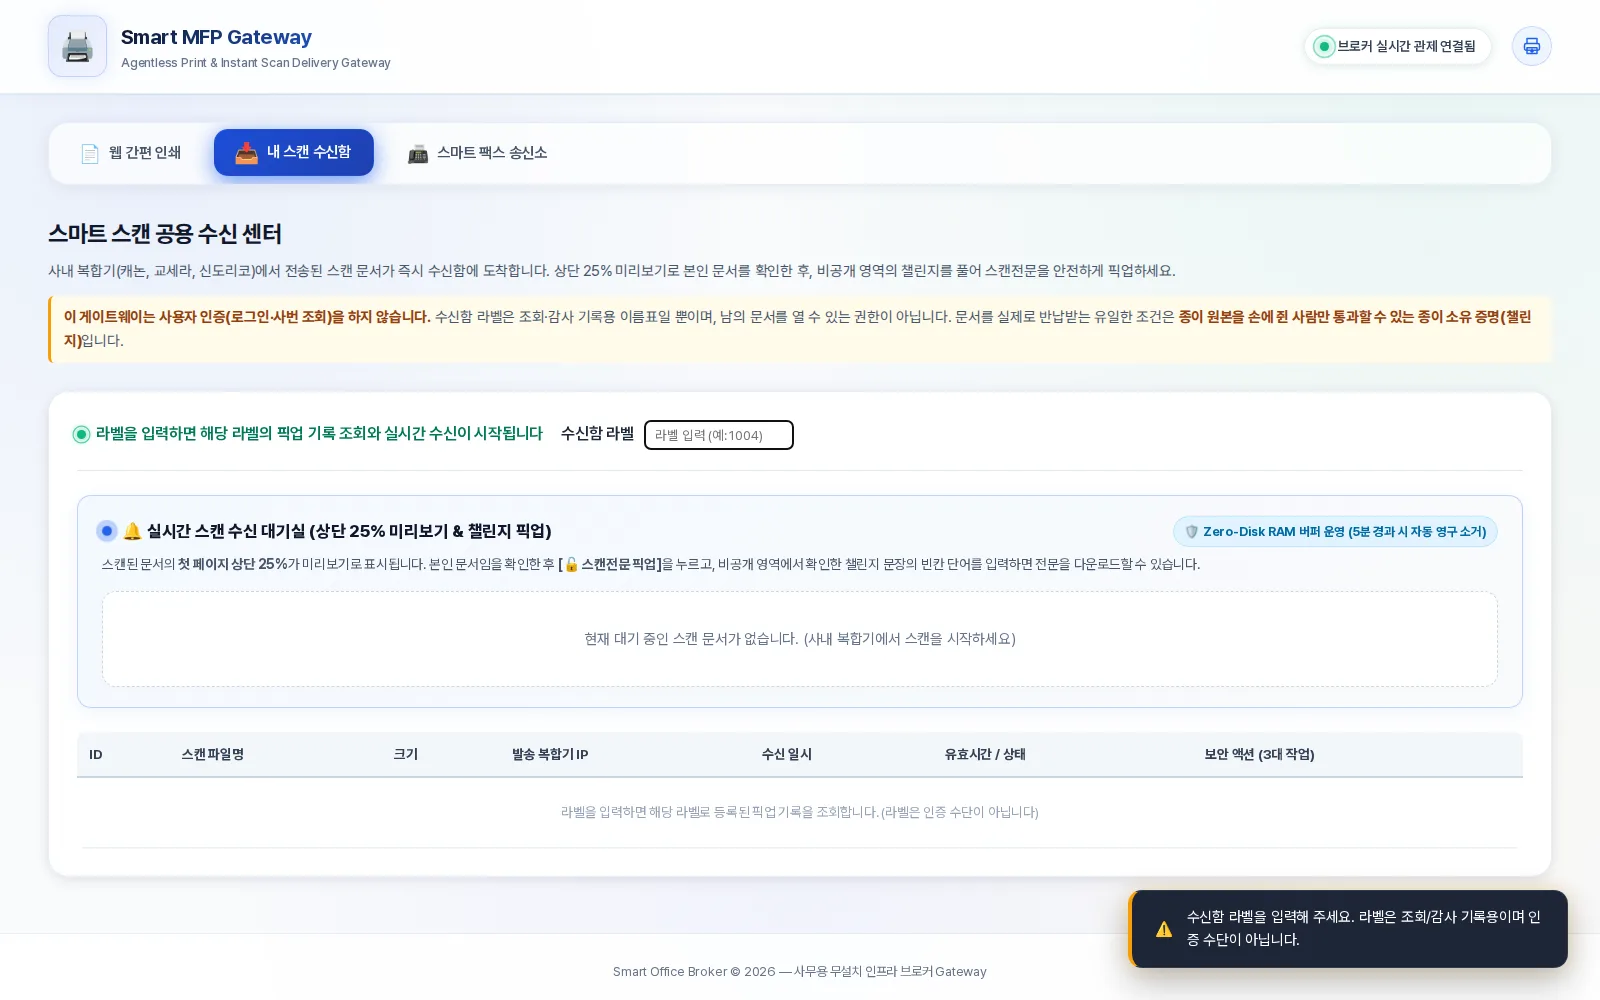Click the warning triangle icon in the toast notification
1600x1000 pixels.
tap(1164, 929)
